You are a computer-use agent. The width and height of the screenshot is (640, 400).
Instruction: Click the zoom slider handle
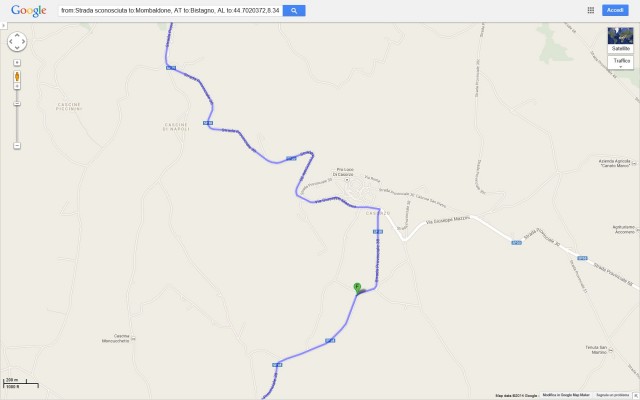pyautogui.click(x=17, y=104)
